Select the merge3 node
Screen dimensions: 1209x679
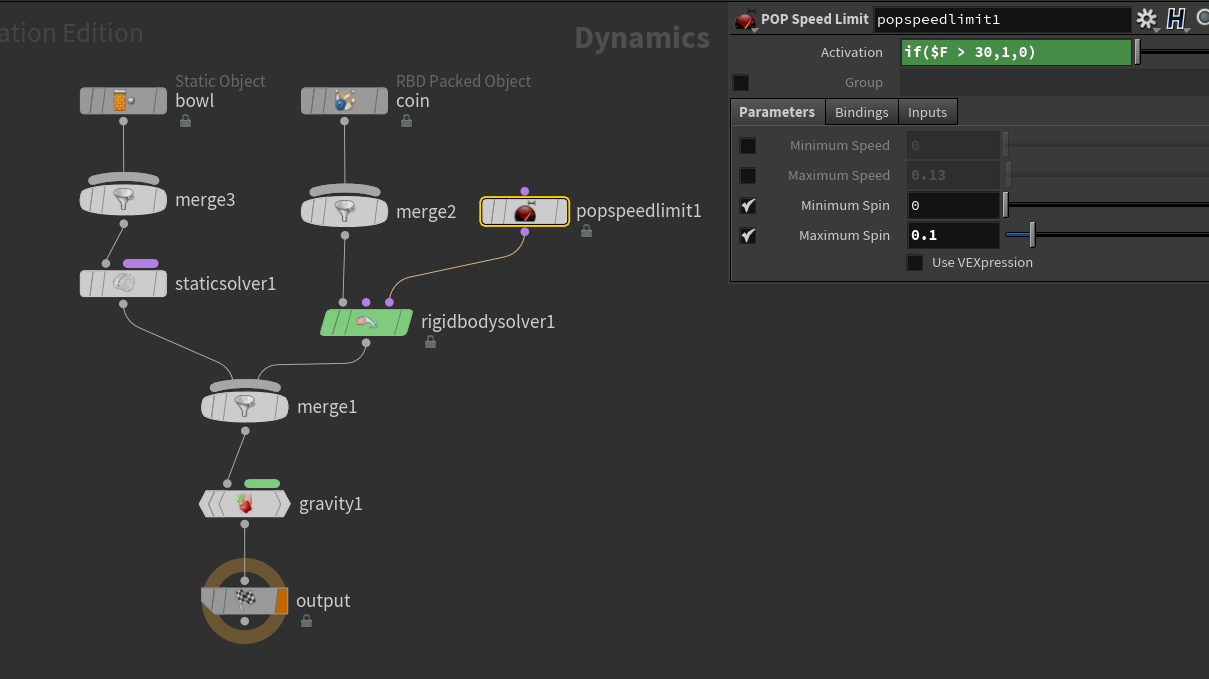pyautogui.click(x=123, y=200)
